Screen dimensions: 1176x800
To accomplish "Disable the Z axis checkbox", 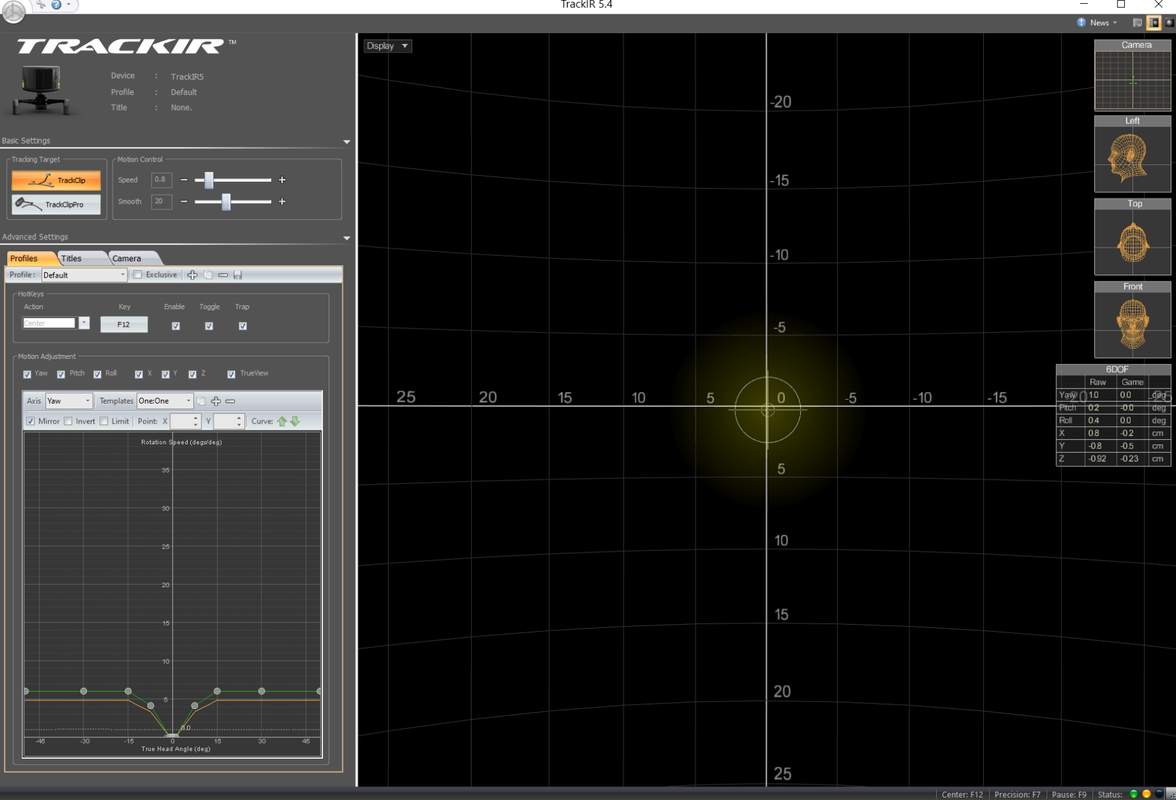I will coord(192,374).
